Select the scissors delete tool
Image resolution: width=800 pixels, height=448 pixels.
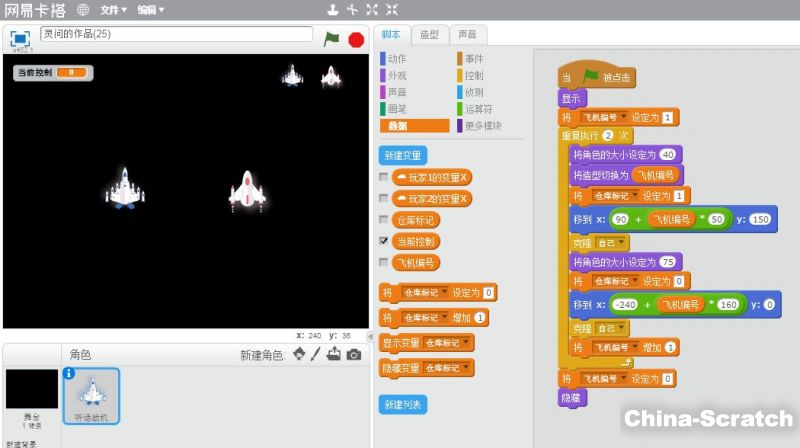(x=352, y=10)
